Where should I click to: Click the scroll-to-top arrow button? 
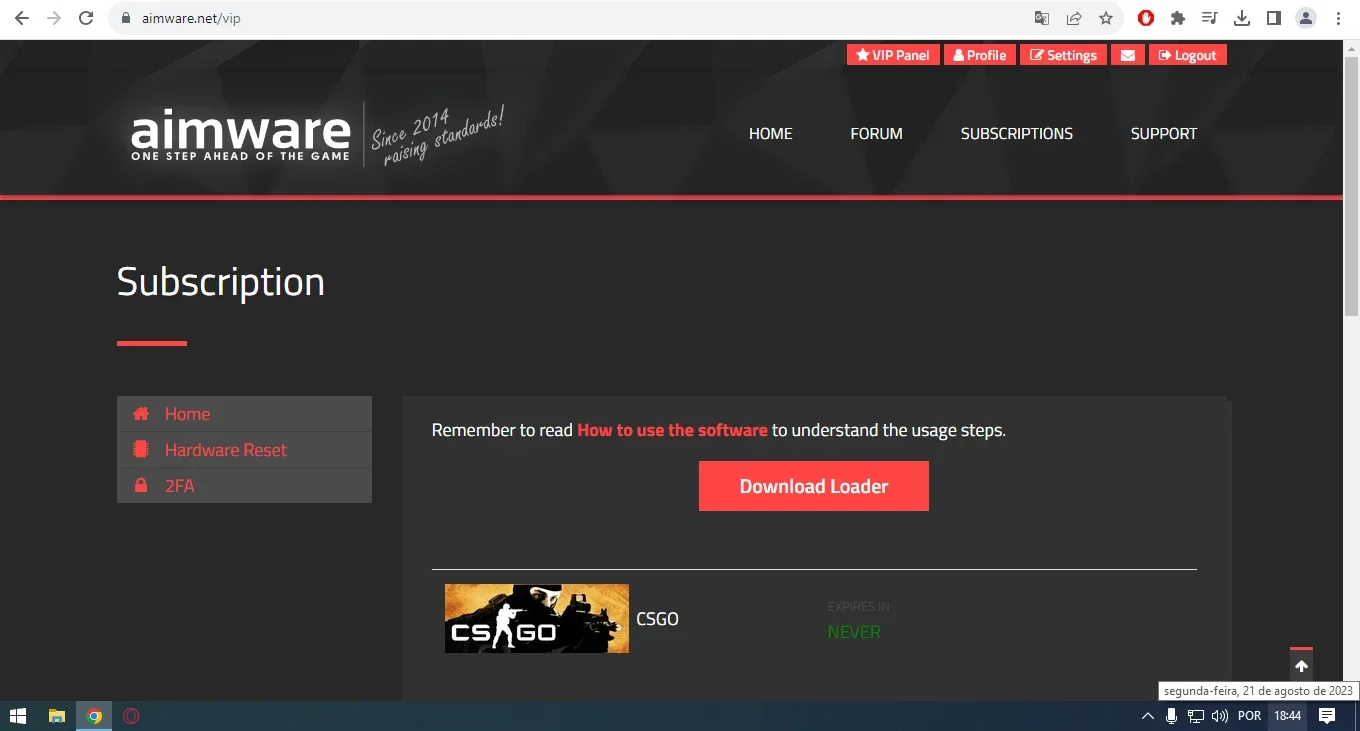pyautogui.click(x=1301, y=665)
